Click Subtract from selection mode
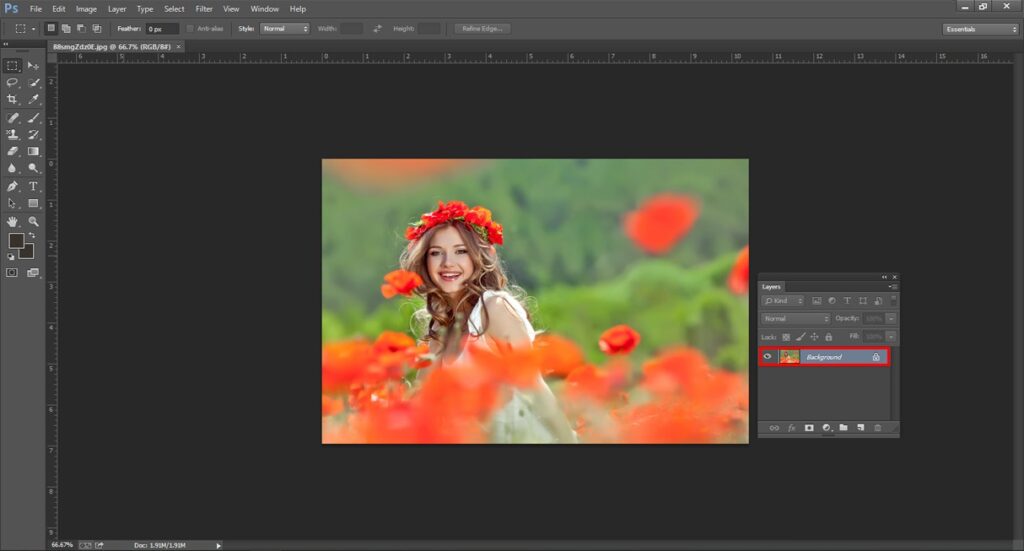1024x551 pixels. click(82, 28)
